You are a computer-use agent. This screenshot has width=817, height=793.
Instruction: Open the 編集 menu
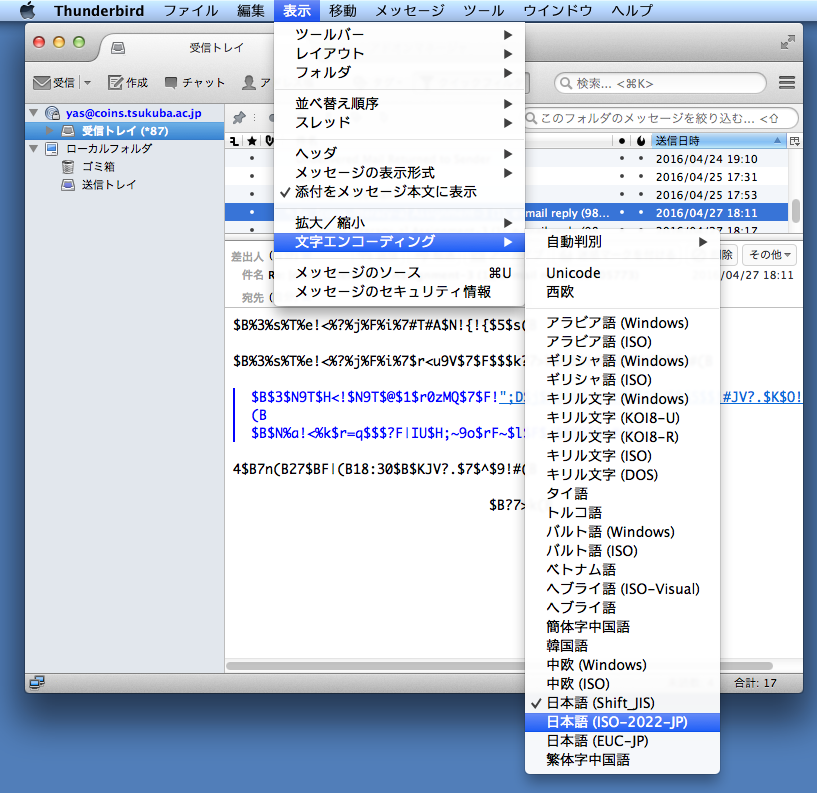pyautogui.click(x=251, y=10)
